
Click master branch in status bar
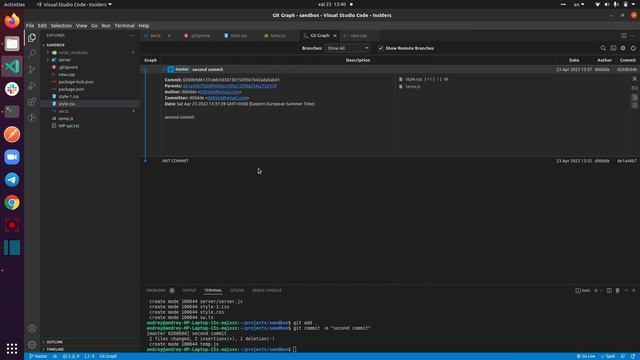[38, 356]
